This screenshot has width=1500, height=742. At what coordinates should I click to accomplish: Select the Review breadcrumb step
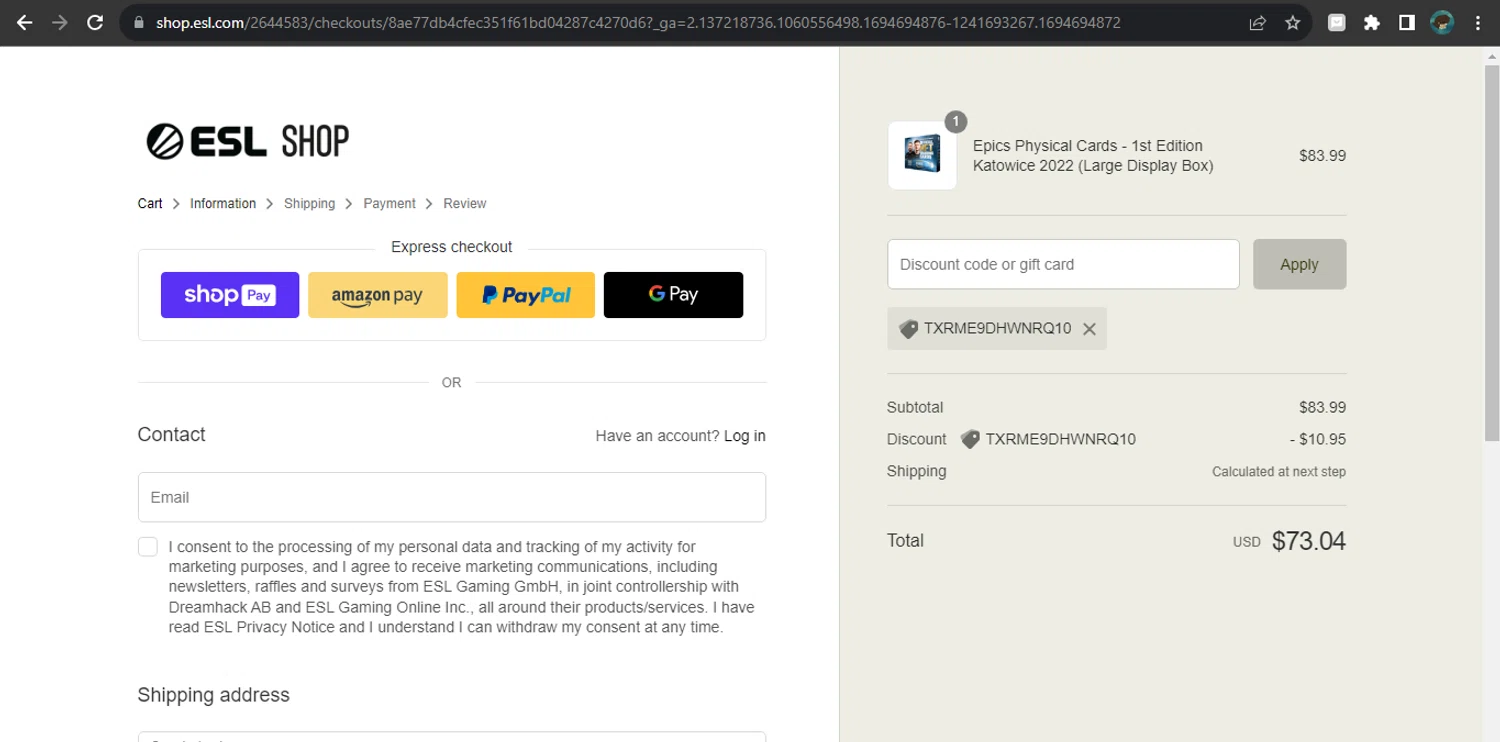pos(465,203)
